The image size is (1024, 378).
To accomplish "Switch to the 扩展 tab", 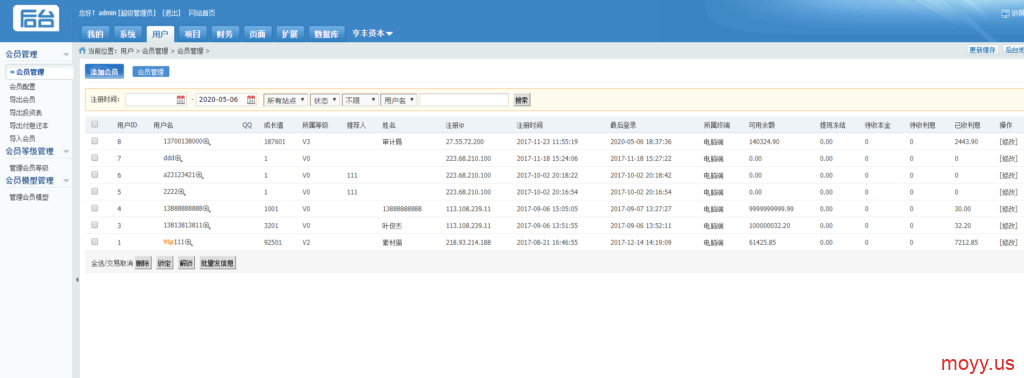I will coord(290,34).
